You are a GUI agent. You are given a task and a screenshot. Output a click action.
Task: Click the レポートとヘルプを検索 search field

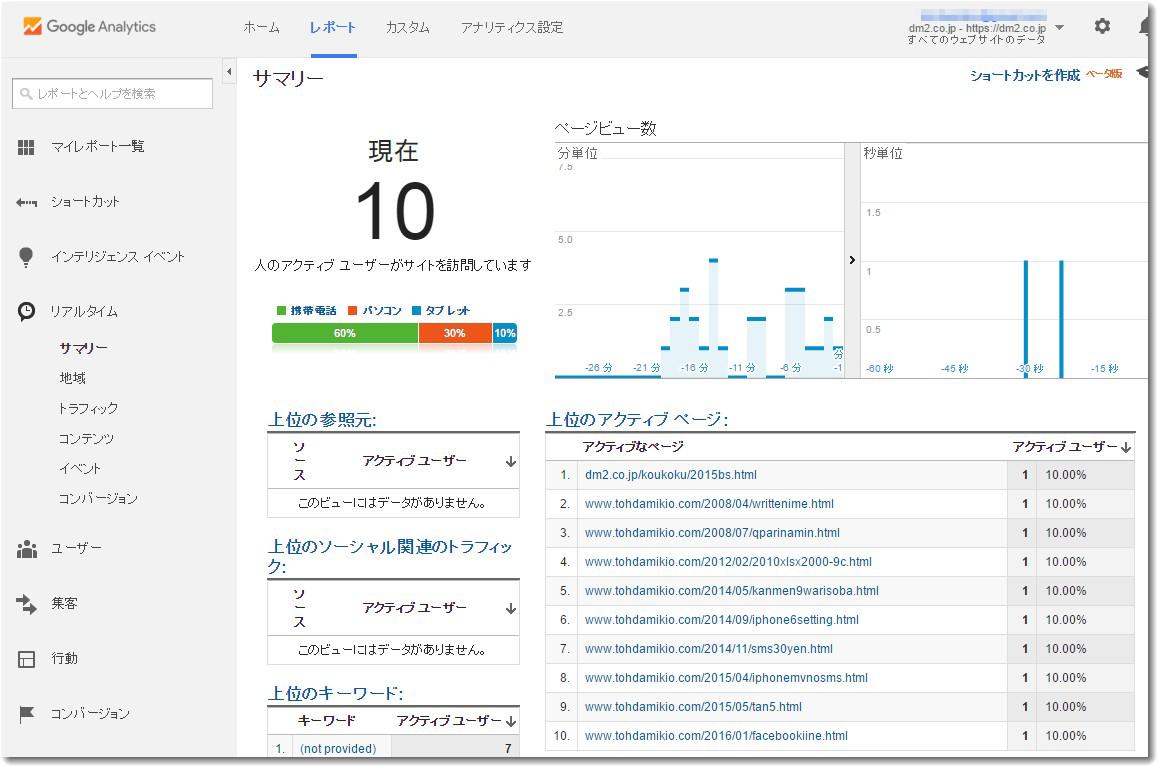(112, 94)
